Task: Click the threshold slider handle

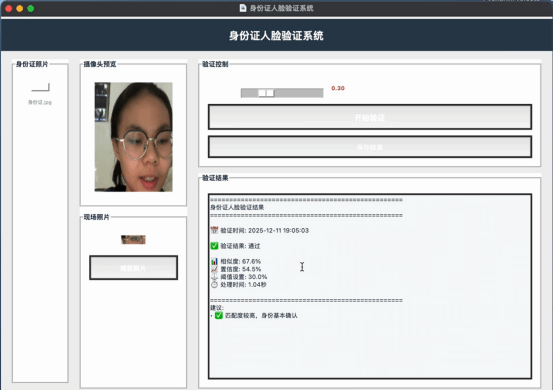Action: point(266,93)
